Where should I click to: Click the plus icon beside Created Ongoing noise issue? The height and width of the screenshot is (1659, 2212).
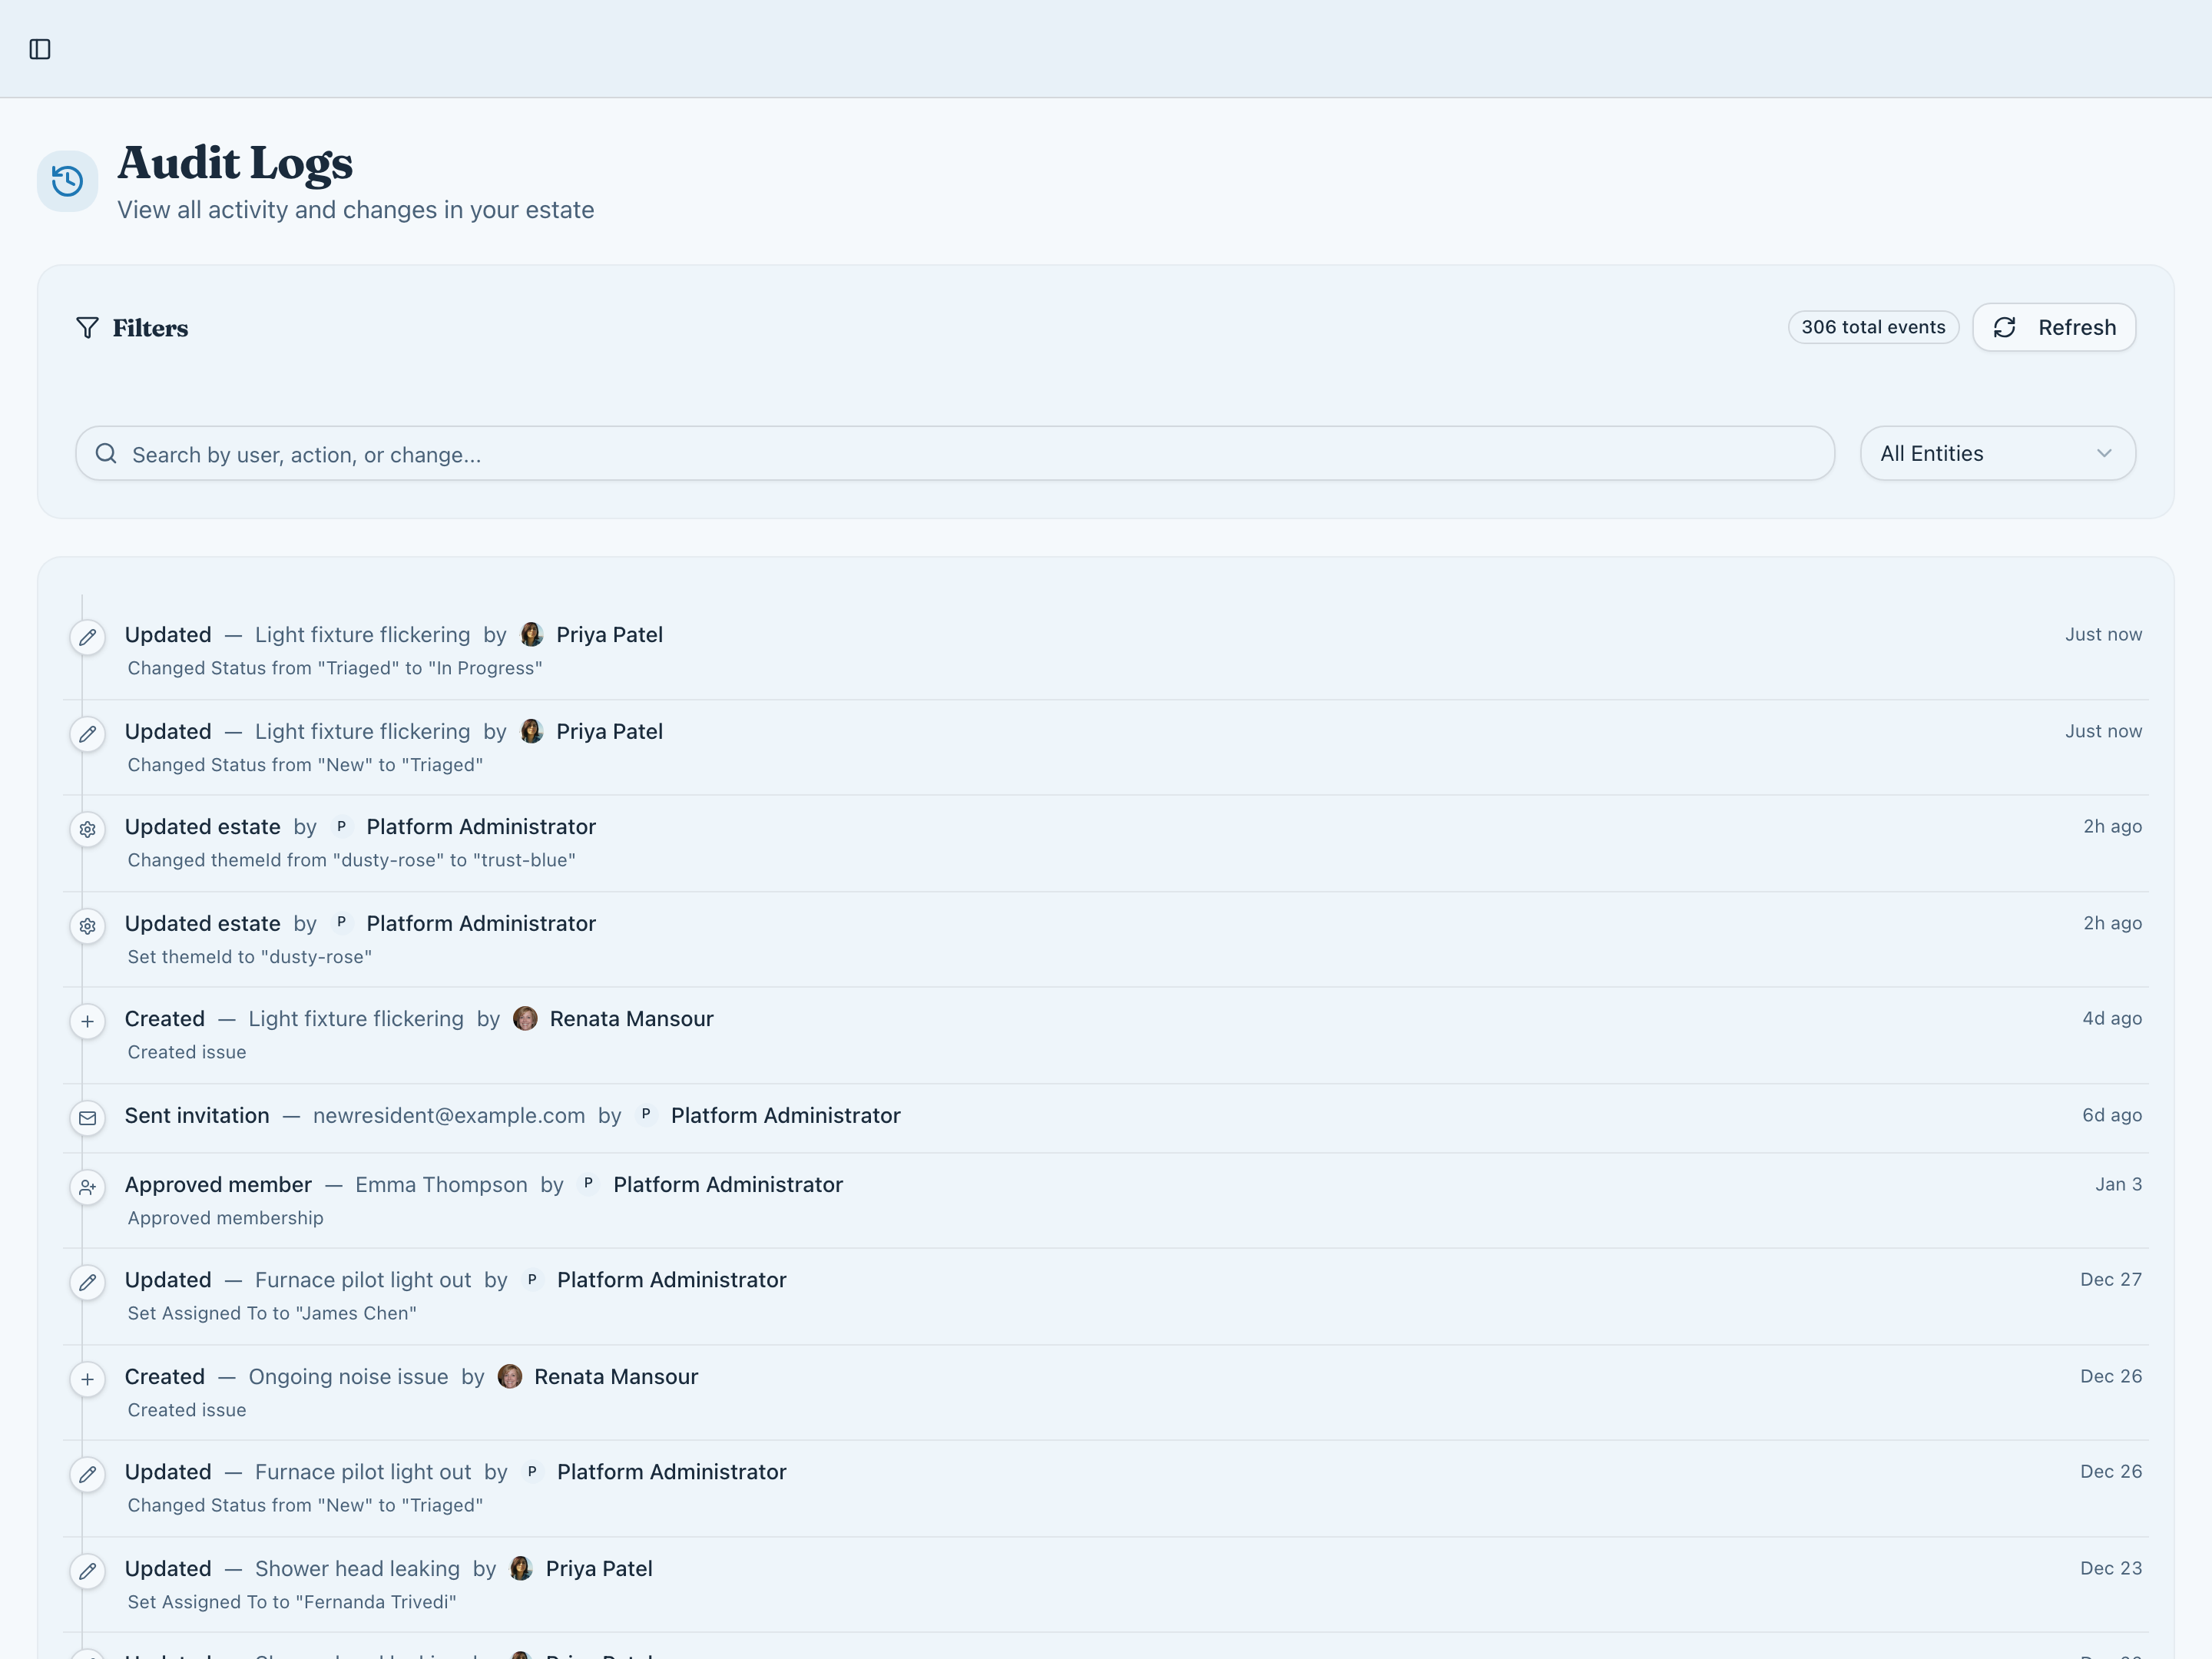(88, 1379)
